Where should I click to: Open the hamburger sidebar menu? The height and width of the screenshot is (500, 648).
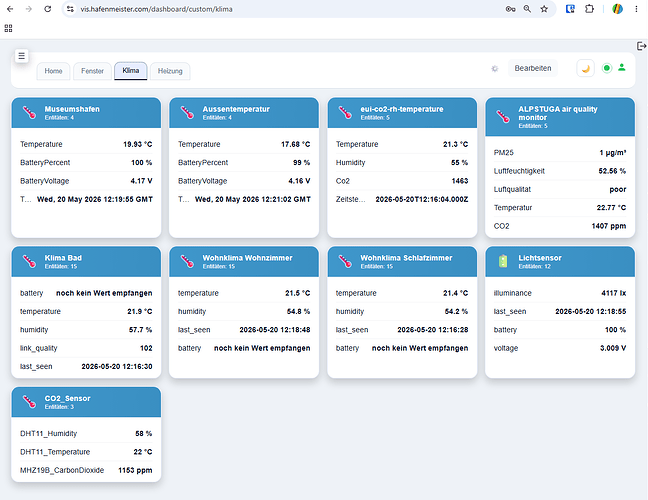coord(21,55)
